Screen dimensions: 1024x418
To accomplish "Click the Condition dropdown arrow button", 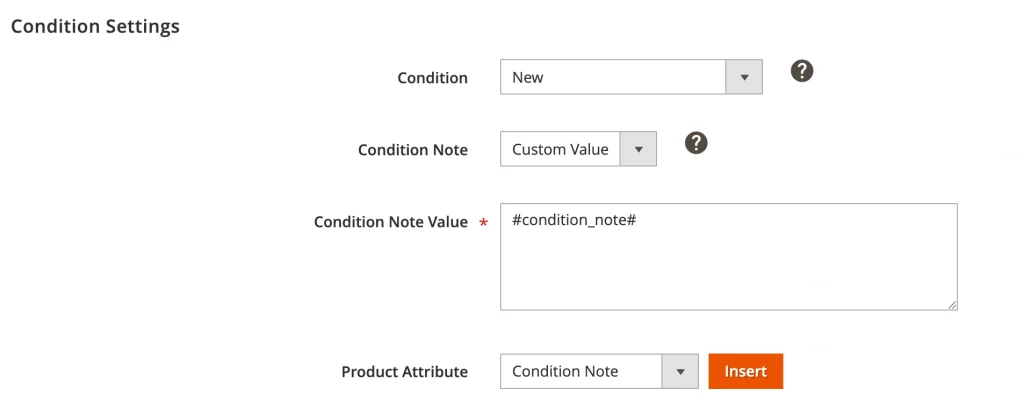I will click(x=744, y=77).
